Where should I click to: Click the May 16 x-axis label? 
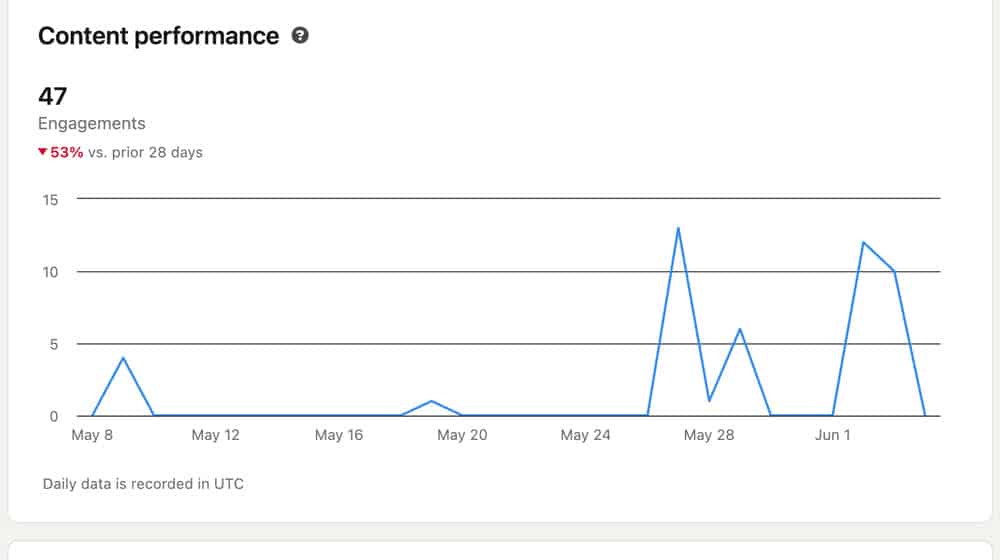pos(338,435)
